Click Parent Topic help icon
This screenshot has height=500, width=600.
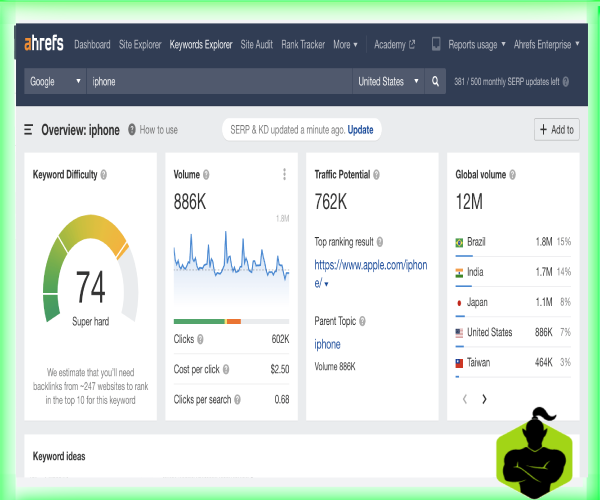[x=362, y=321]
